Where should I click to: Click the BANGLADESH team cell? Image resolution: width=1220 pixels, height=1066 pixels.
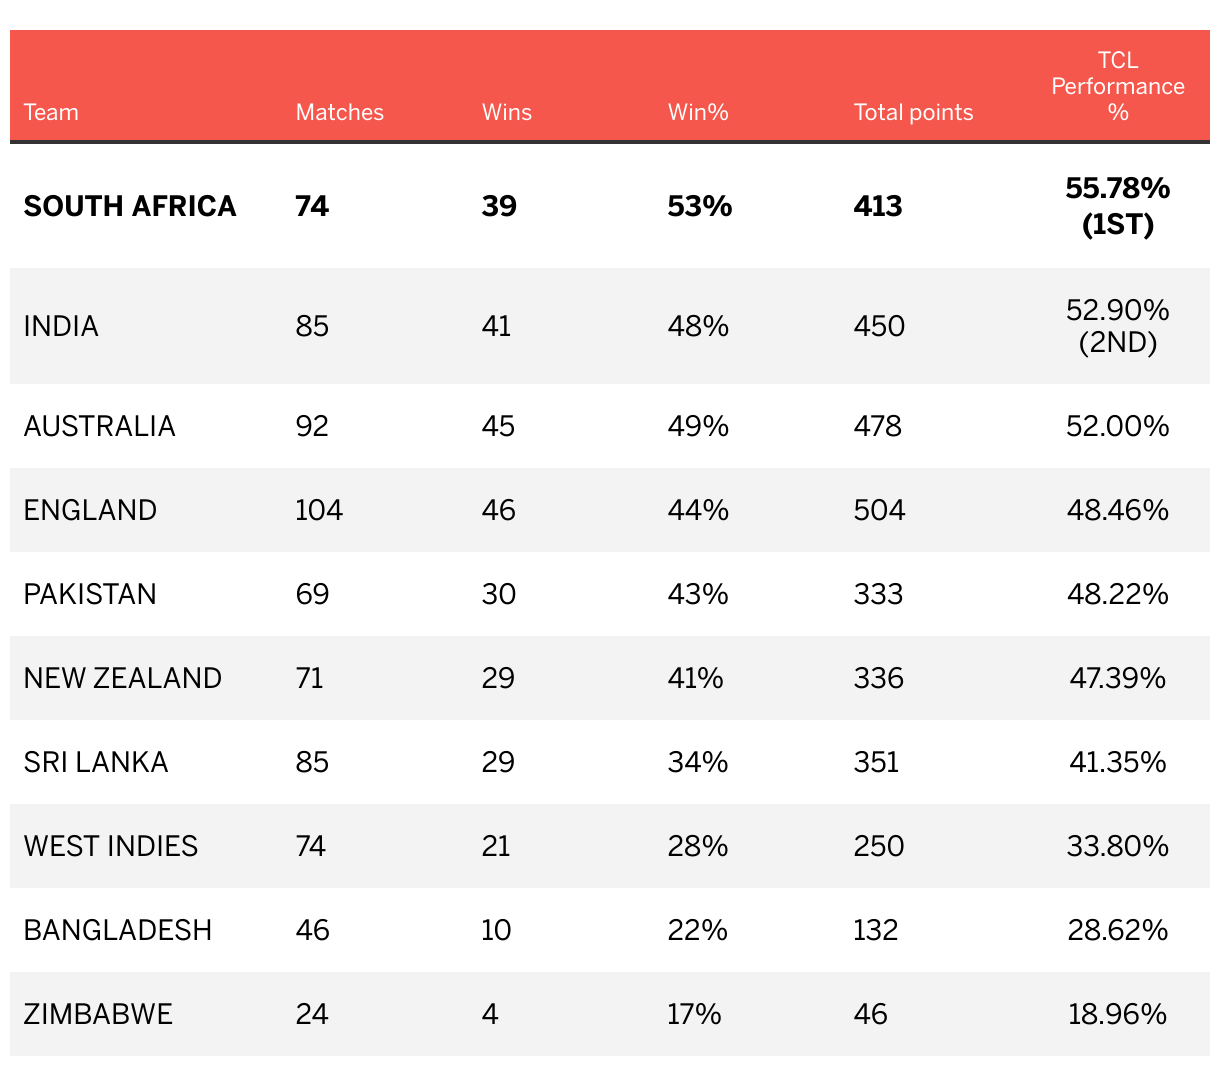[118, 930]
